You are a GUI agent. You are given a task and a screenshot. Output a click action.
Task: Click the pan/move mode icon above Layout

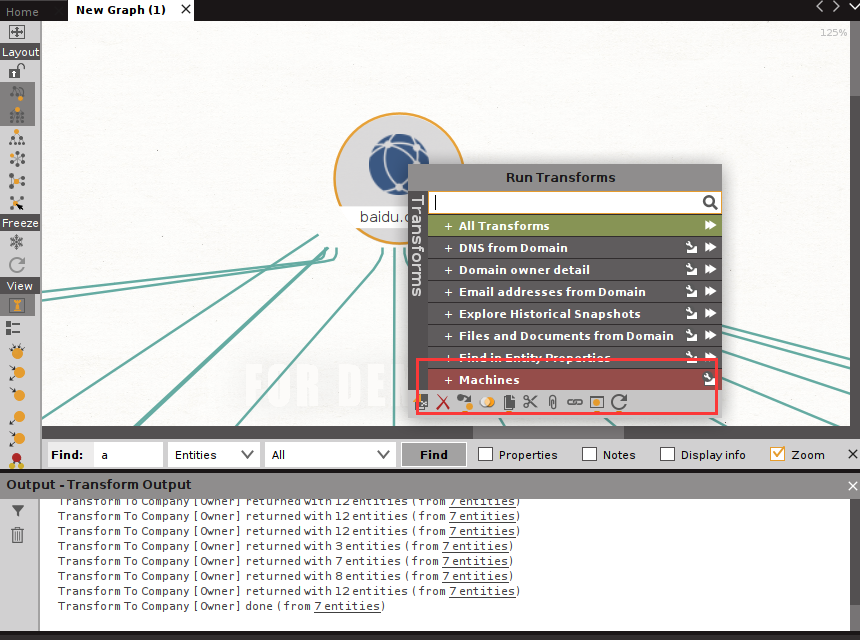point(17,32)
